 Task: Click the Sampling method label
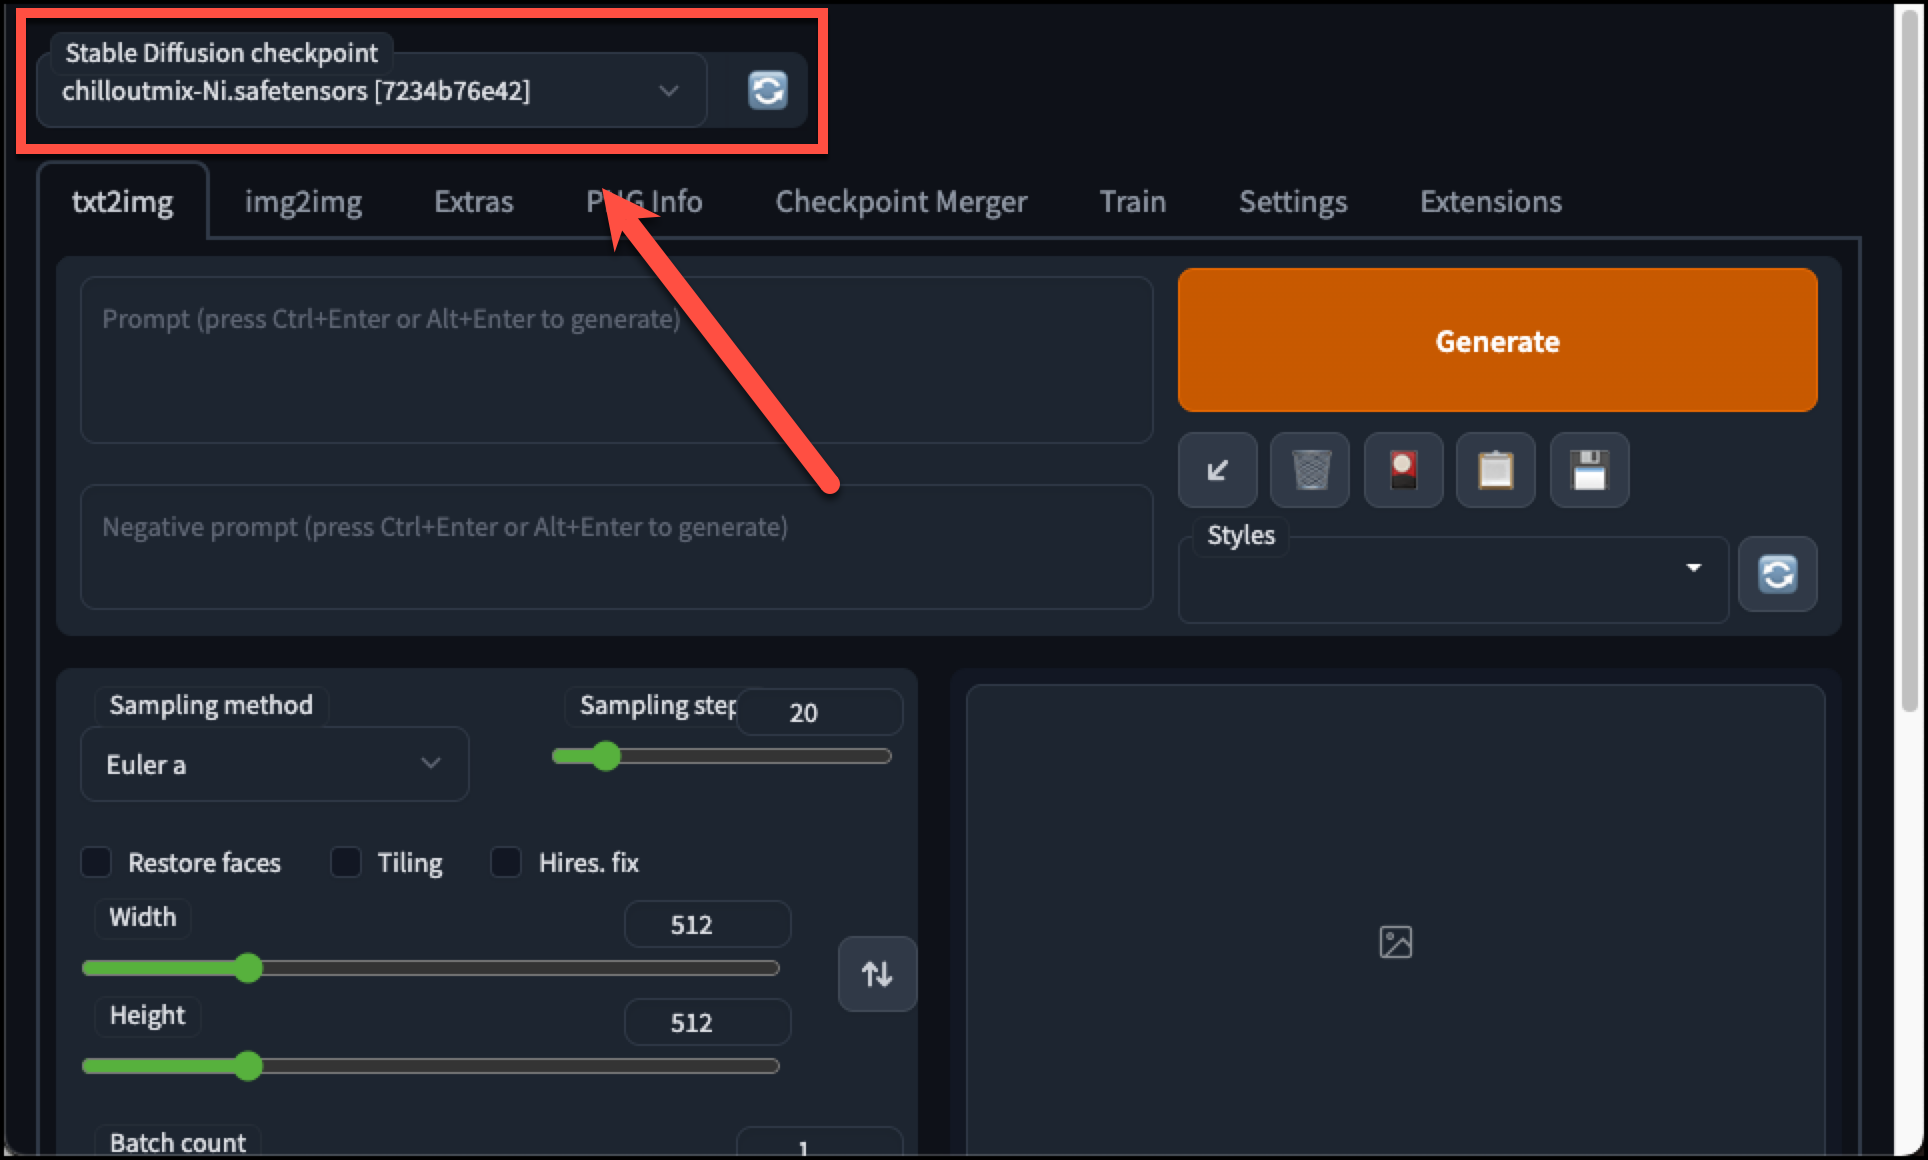pos(211,705)
